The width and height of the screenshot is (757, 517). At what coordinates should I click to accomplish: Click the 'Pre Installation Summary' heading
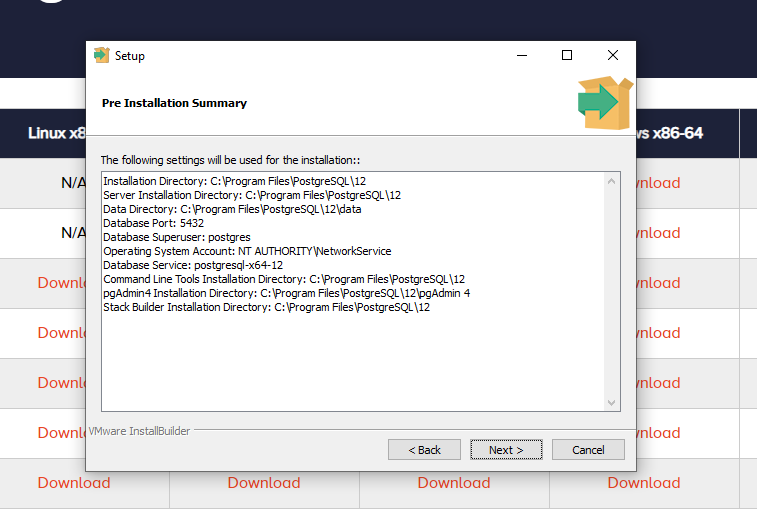[x=174, y=103]
